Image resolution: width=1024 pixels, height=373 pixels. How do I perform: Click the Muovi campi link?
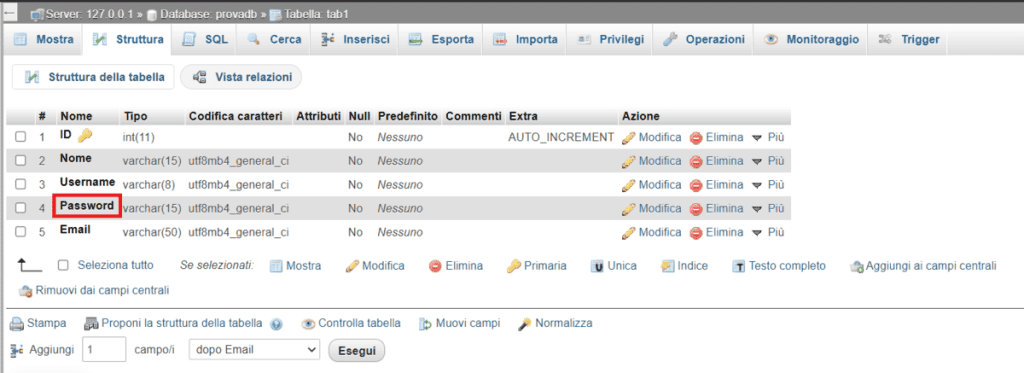pos(460,323)
